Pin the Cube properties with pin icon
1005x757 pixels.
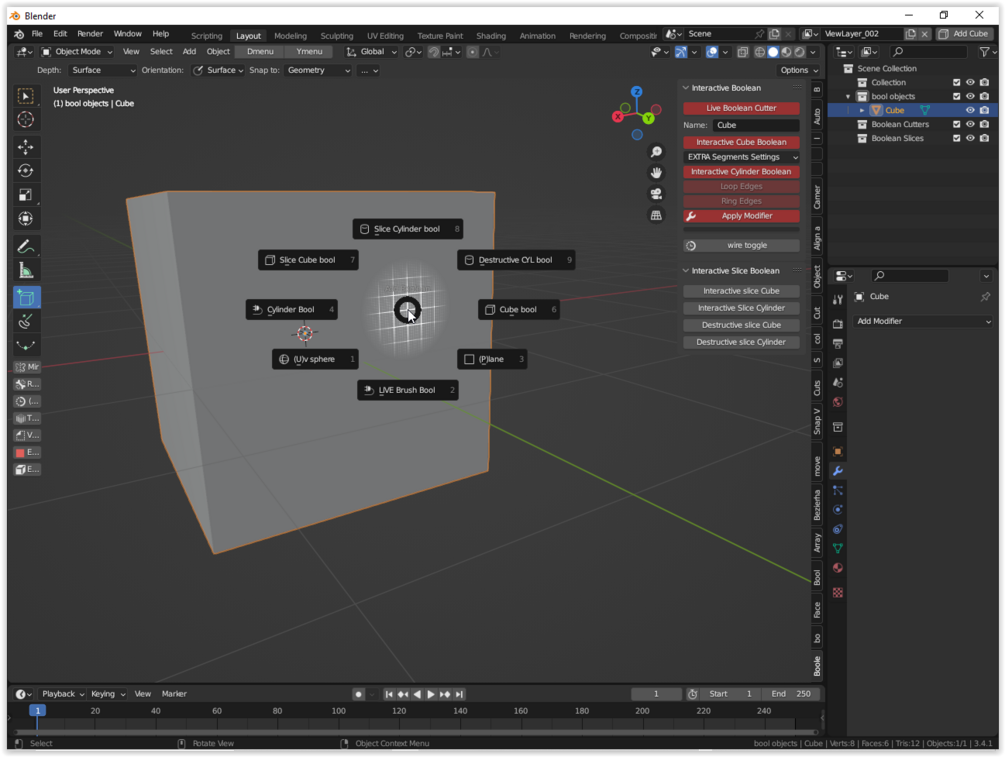click(985, 297)
